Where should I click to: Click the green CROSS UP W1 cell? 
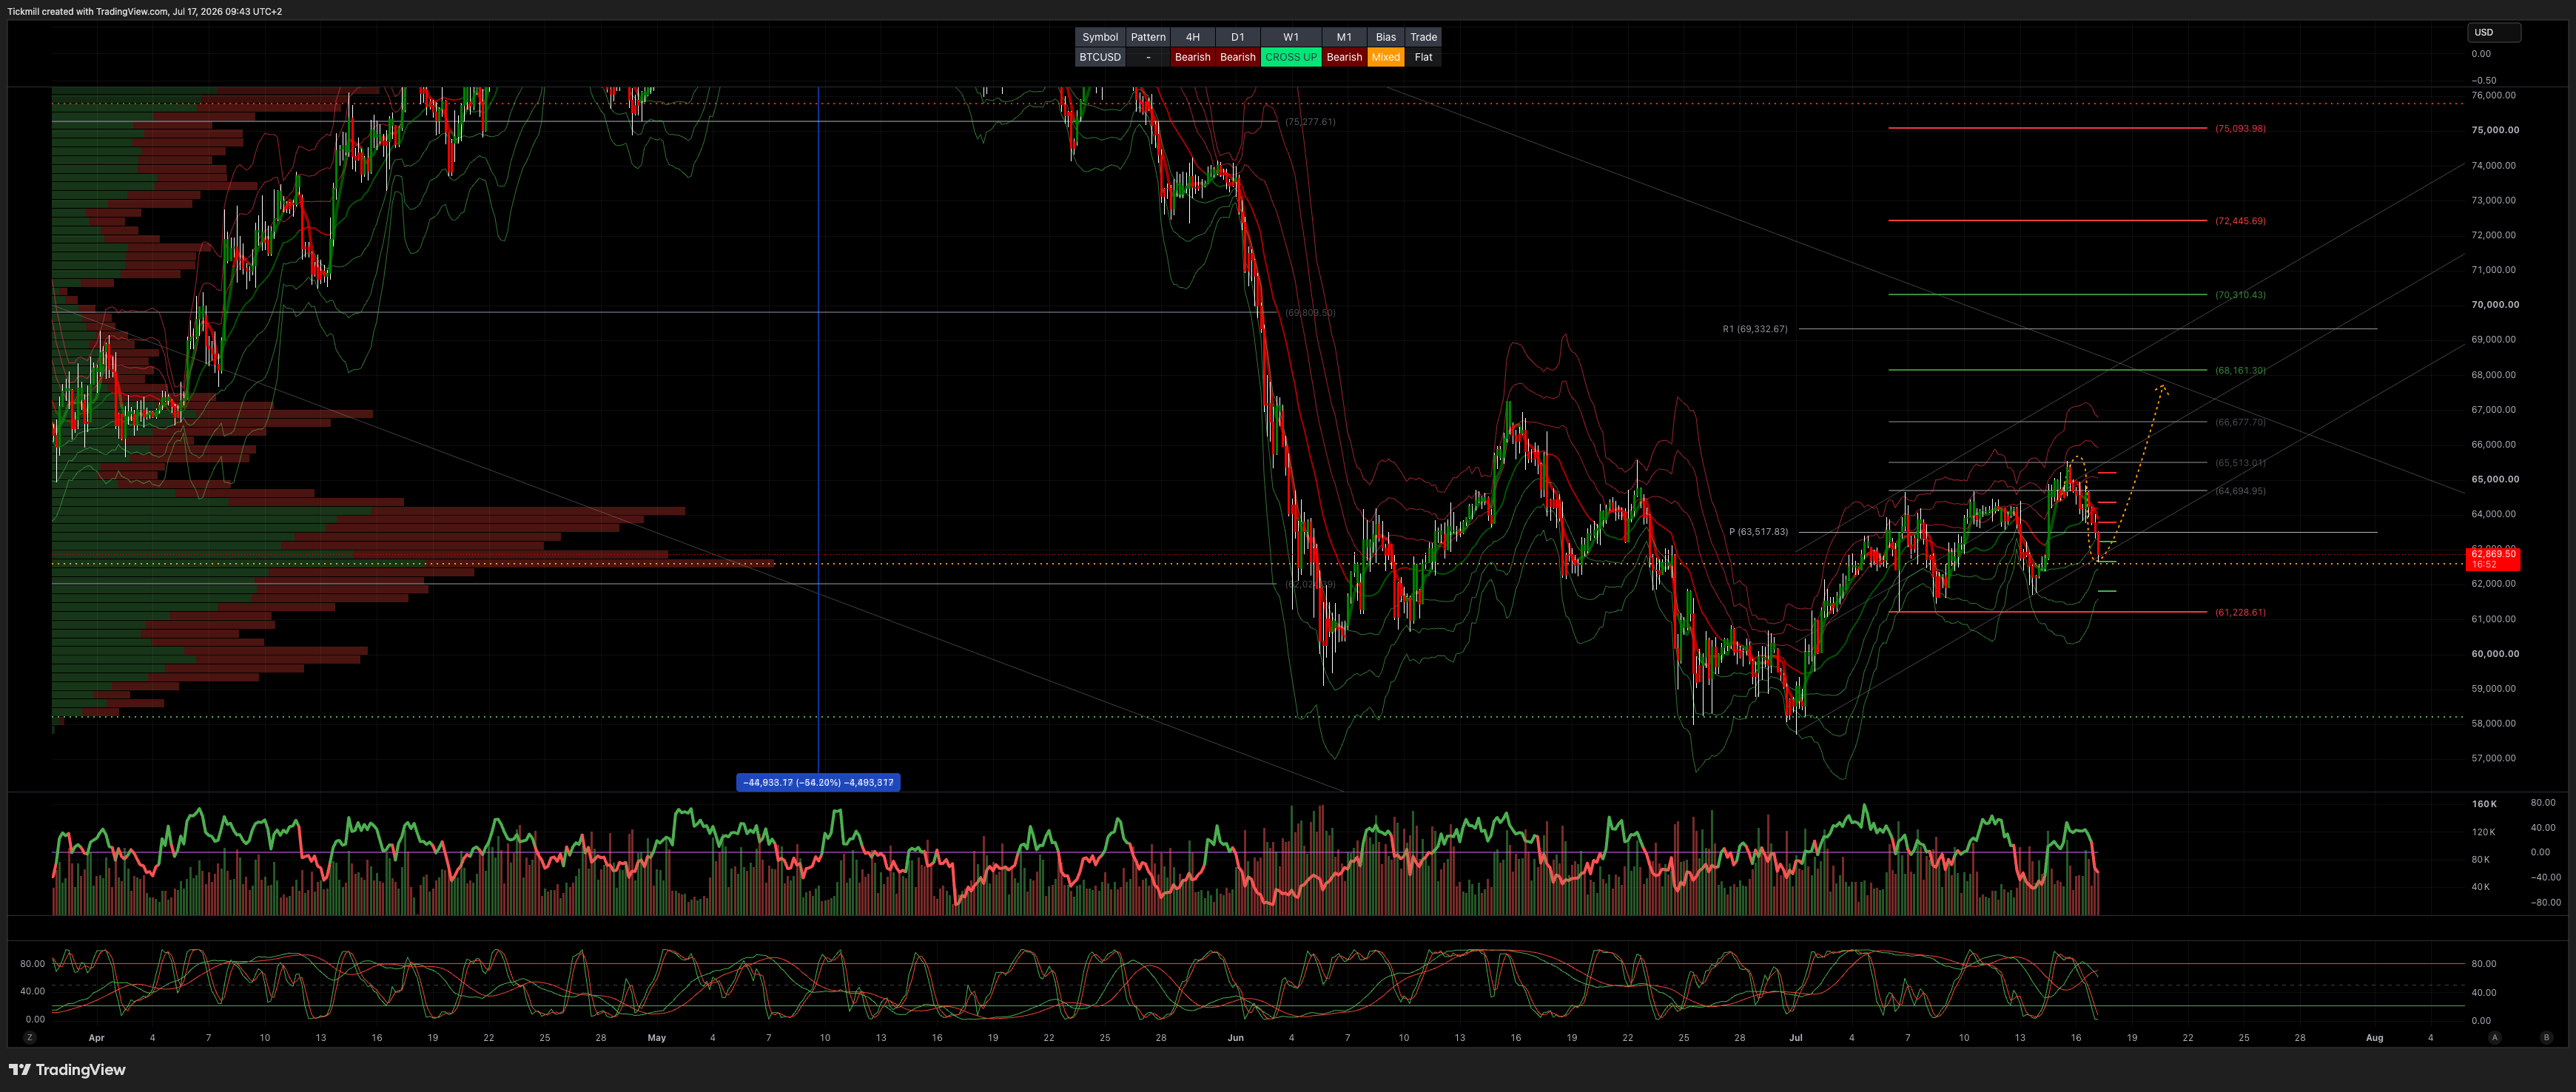click(1291, 57)
